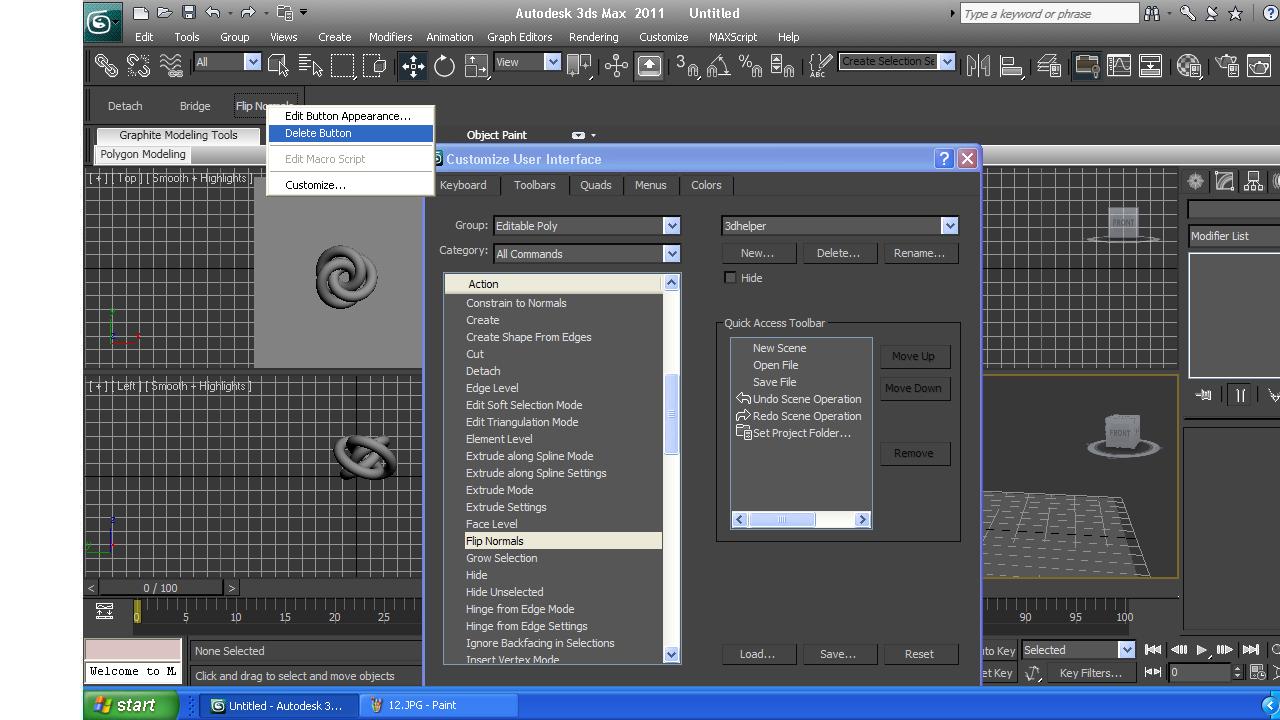Activate the Select and Rotate tool
This screenshot has height=720, width=1280.
pos(444,66)
